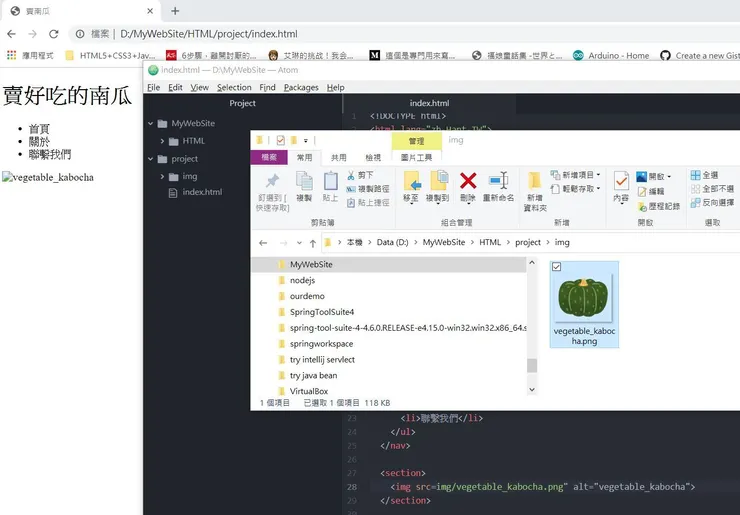
Task: Expand the HTML folder in Atom tree
Action: coord(162,141)
